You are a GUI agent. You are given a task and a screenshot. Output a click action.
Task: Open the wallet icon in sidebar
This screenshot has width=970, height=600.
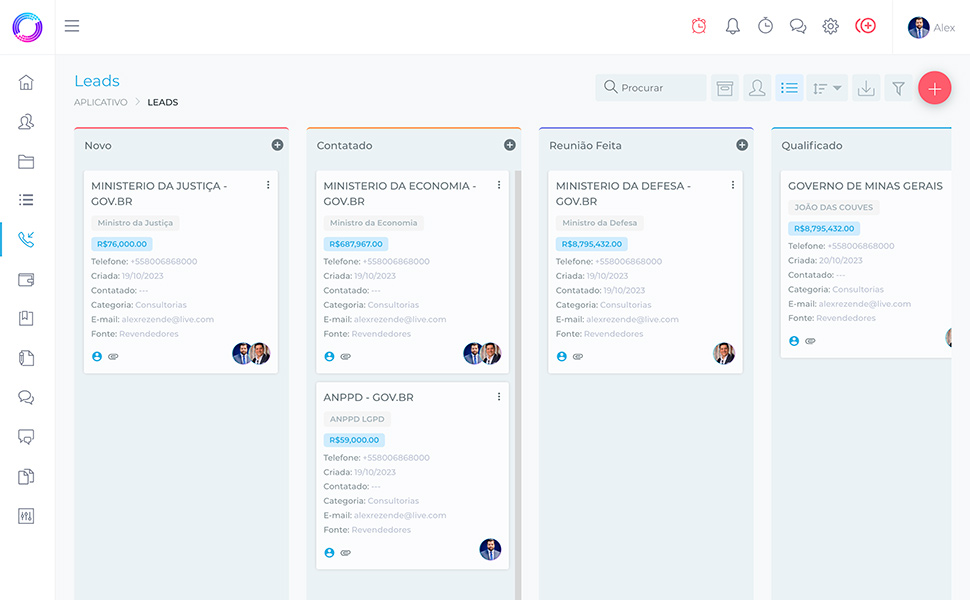[x=26, y=280]
